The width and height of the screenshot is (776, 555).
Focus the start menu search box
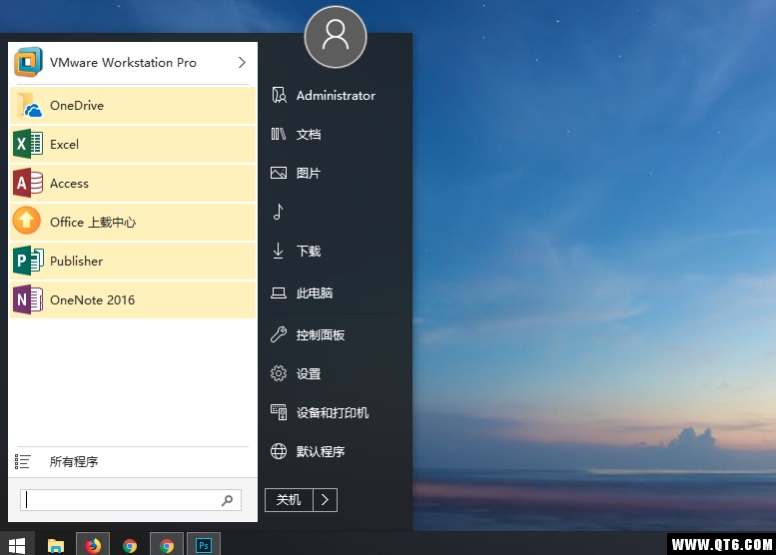[131, 500]
